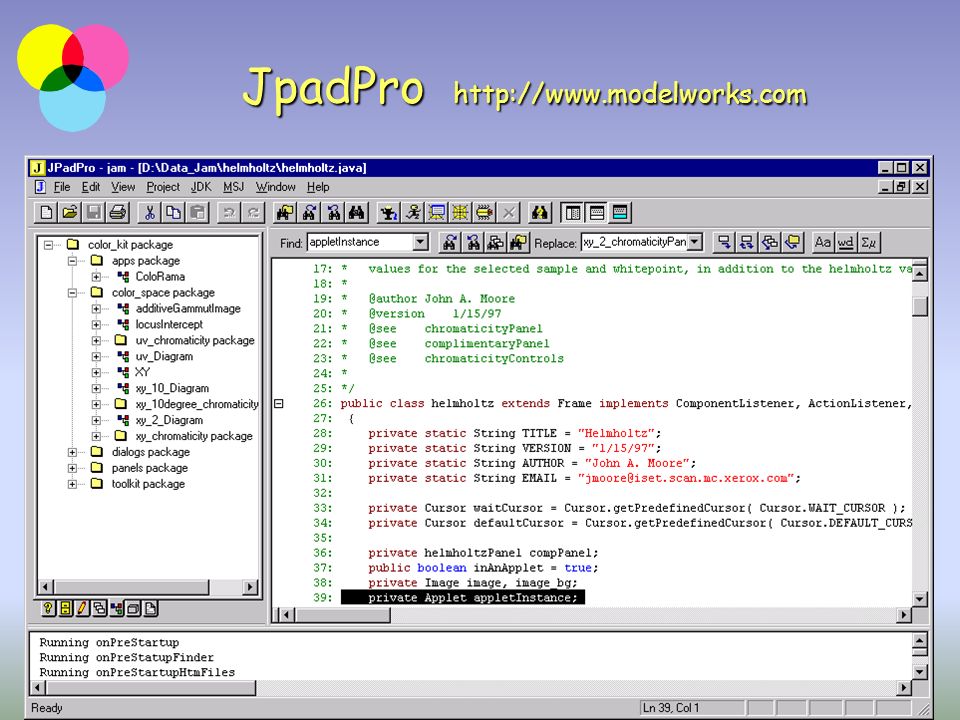Toggle the output pane view button
Viewport: 960px width, 720px height.
click(x=596, y=212)
